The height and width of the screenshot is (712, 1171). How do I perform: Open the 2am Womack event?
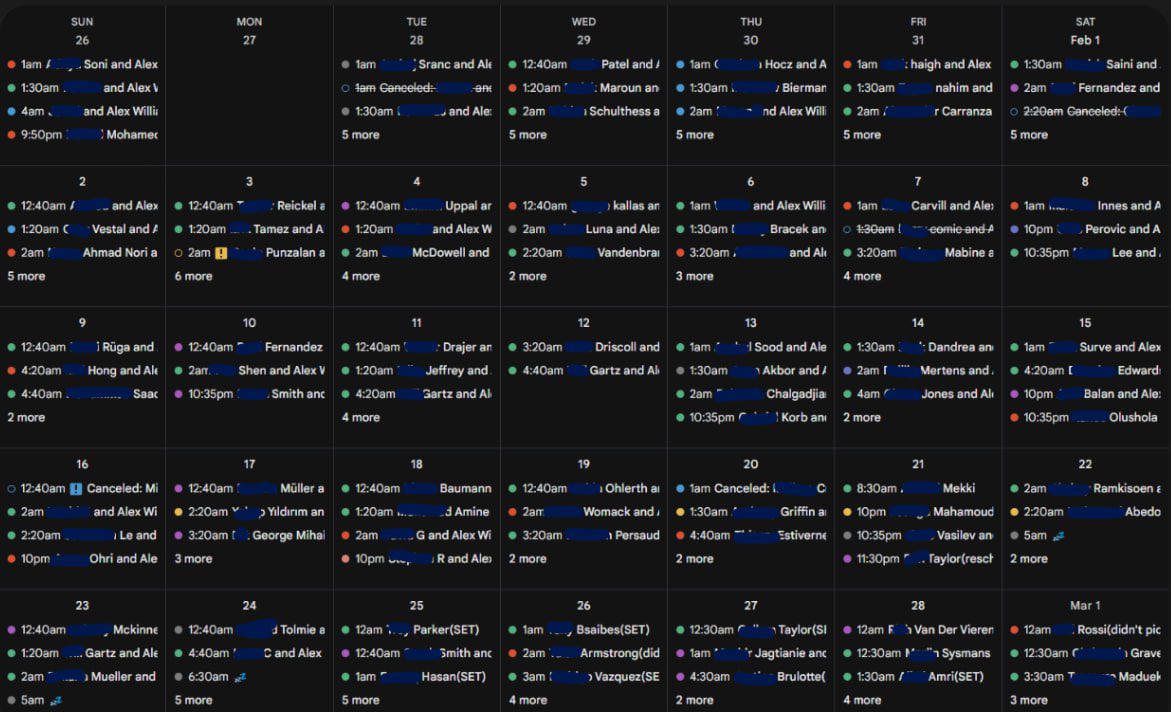(584, 512)
